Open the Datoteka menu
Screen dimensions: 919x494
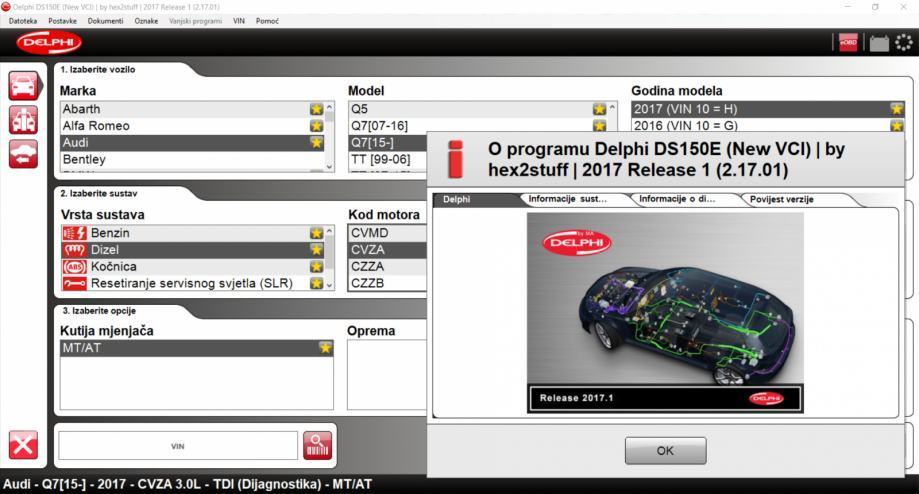point(23,21)
